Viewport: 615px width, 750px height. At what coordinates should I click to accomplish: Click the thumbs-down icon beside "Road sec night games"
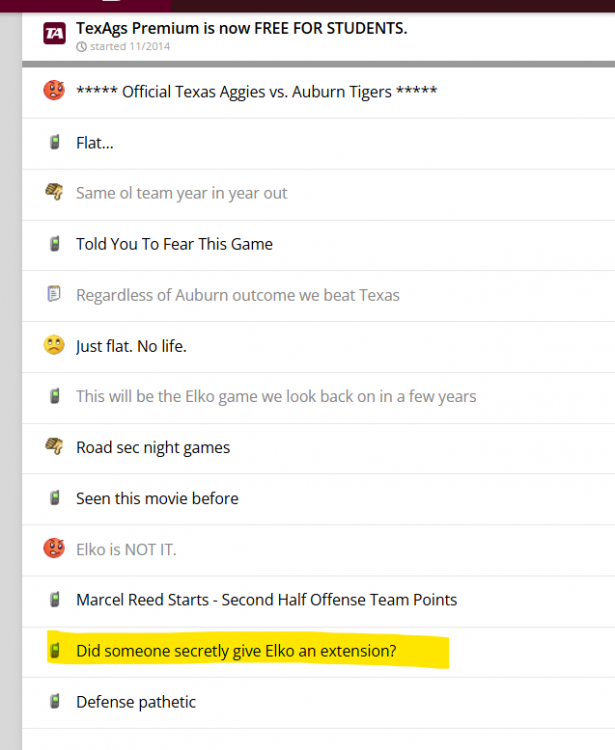(x=54, y=447)
